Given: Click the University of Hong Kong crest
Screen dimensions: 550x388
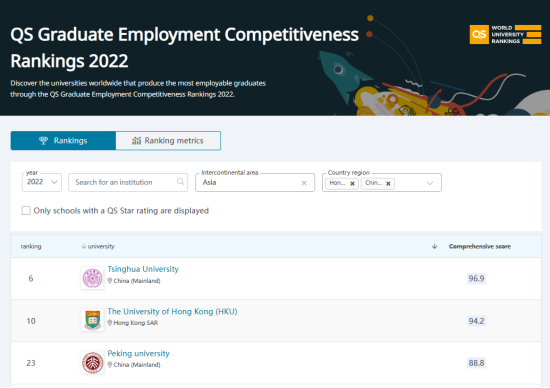Looking at the screenshot, I should pyautogui.click(x=92, y=320).
